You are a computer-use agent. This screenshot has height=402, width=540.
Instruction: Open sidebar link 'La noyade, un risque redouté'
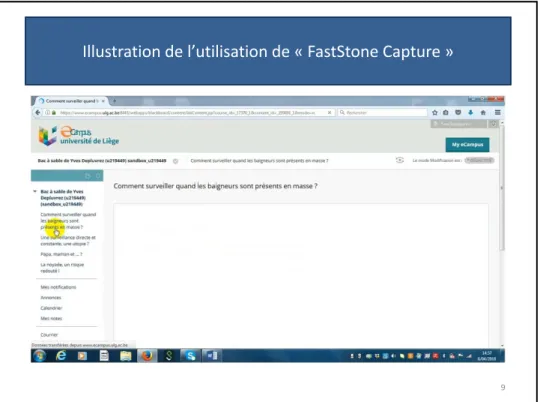coord(62,268)
